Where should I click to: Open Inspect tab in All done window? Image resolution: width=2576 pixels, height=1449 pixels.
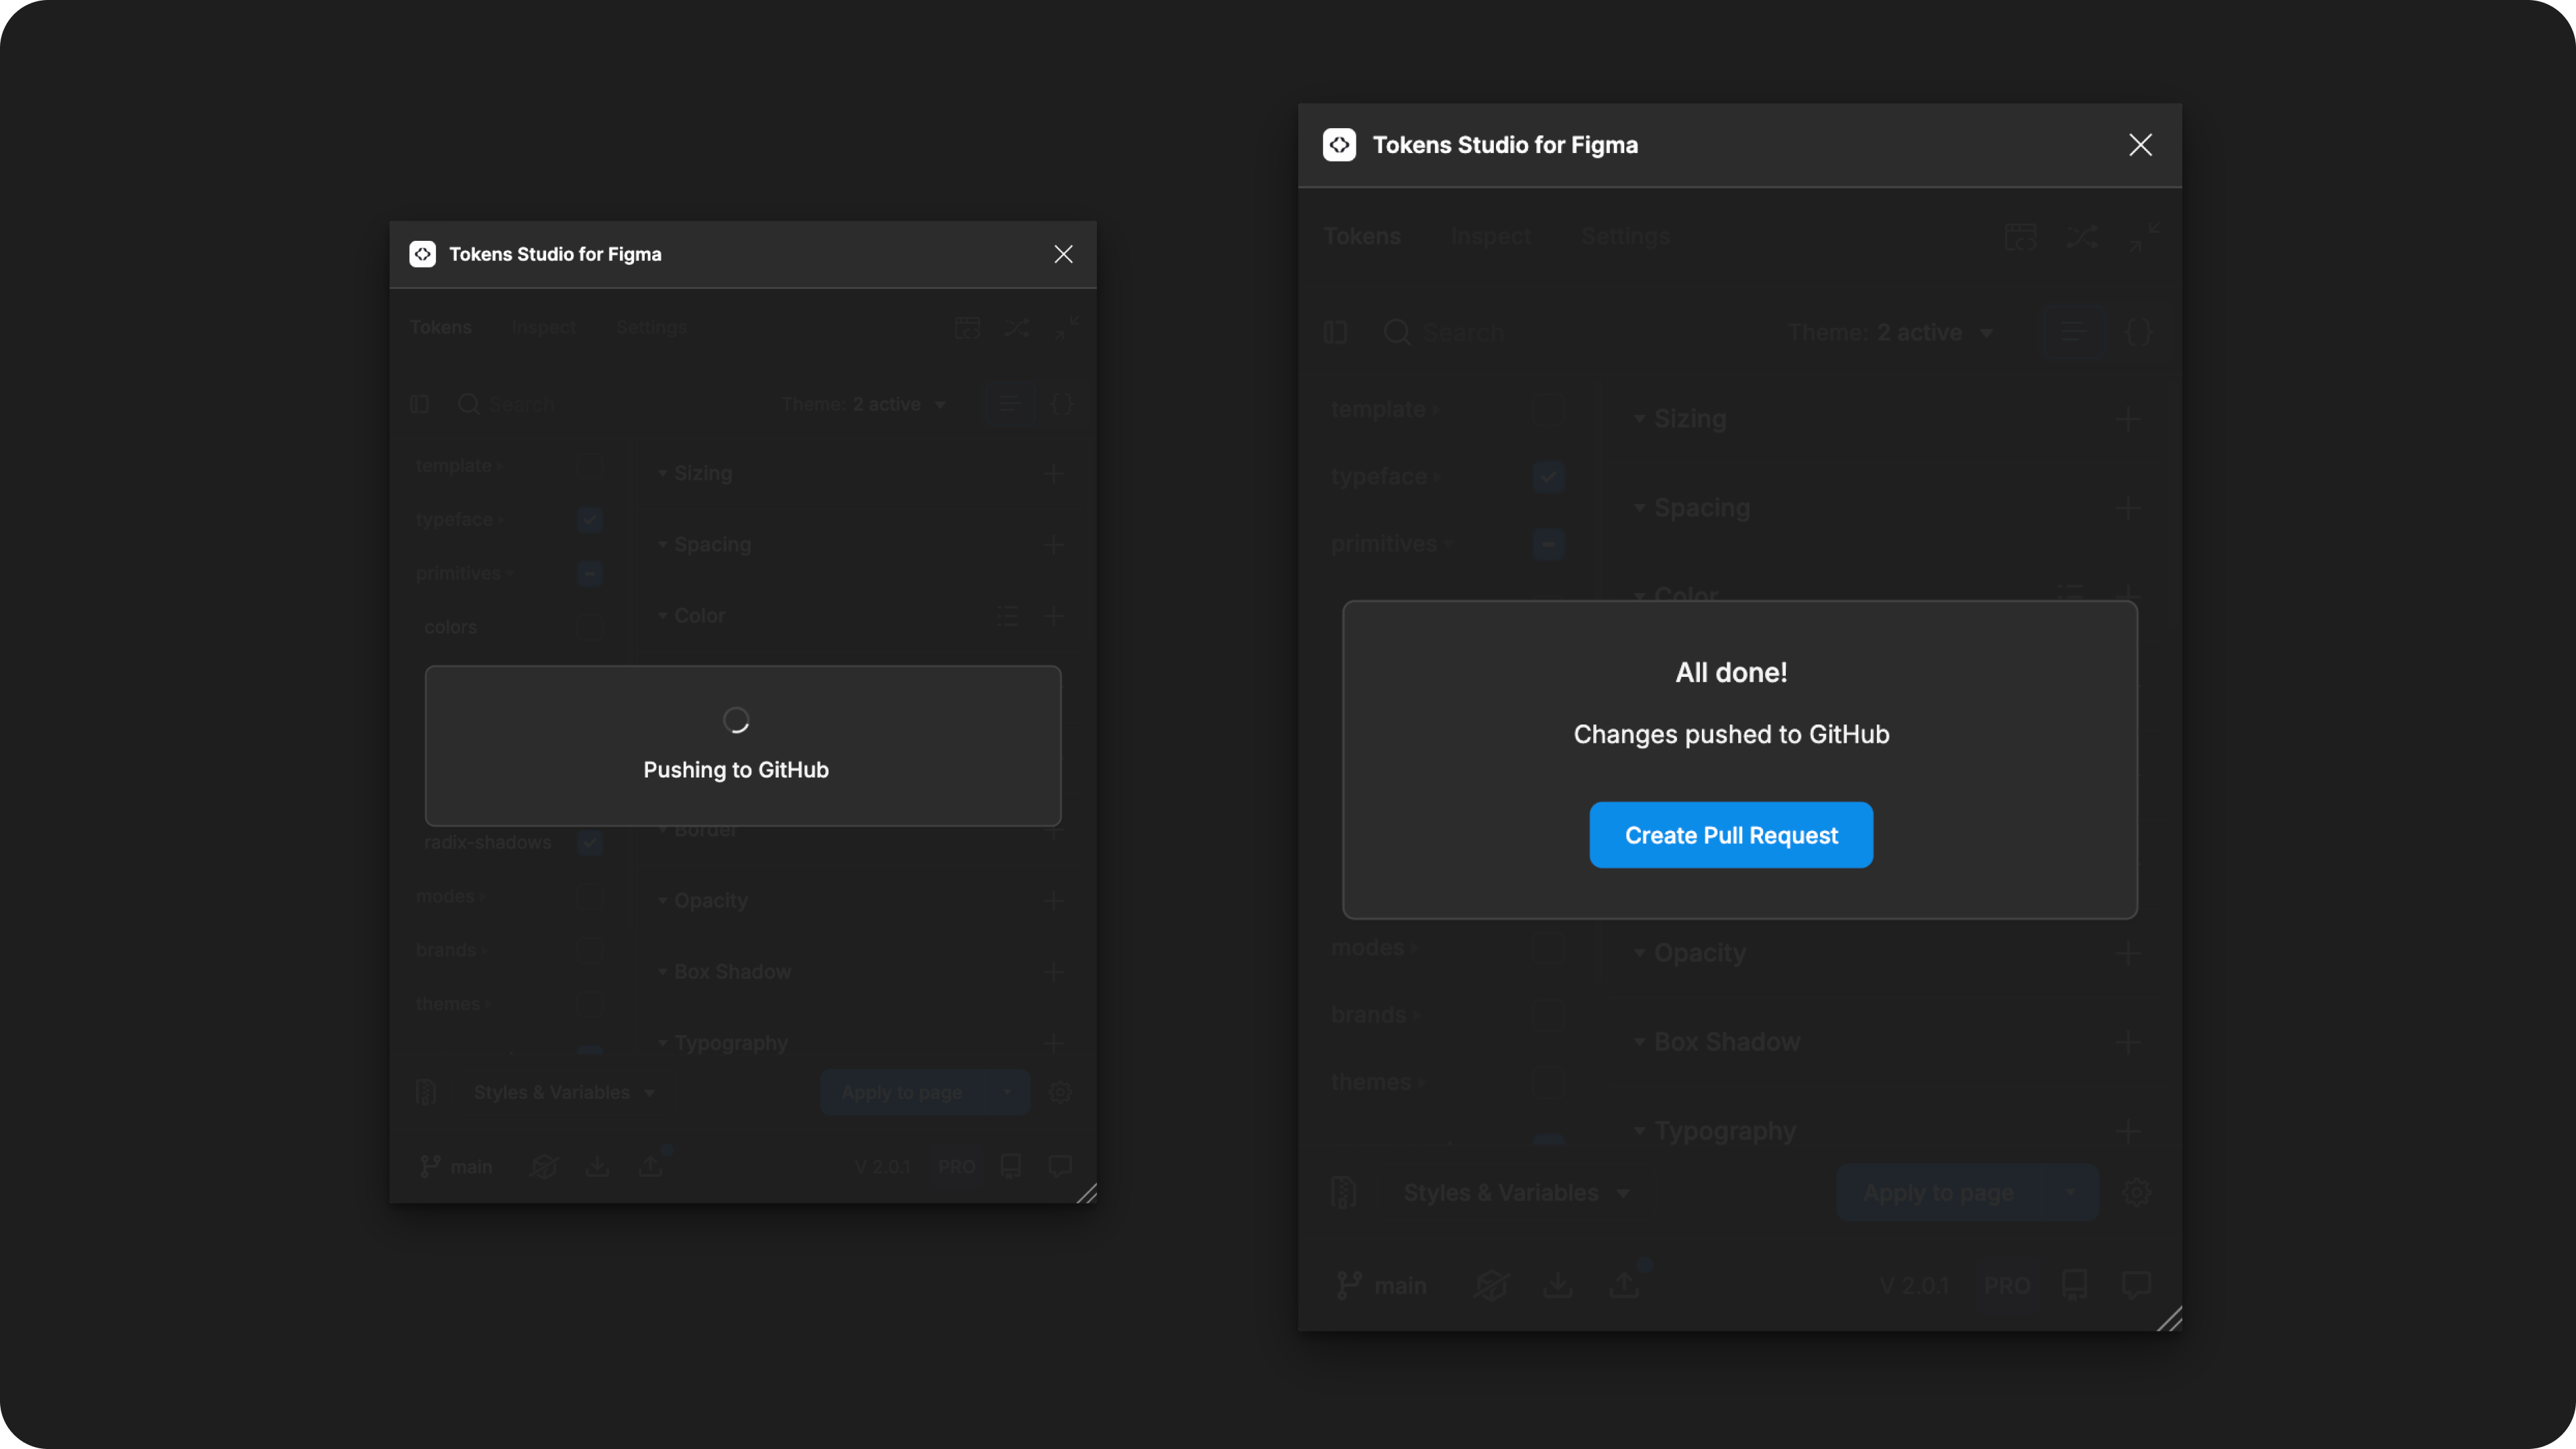click(x=1491, y=236)
